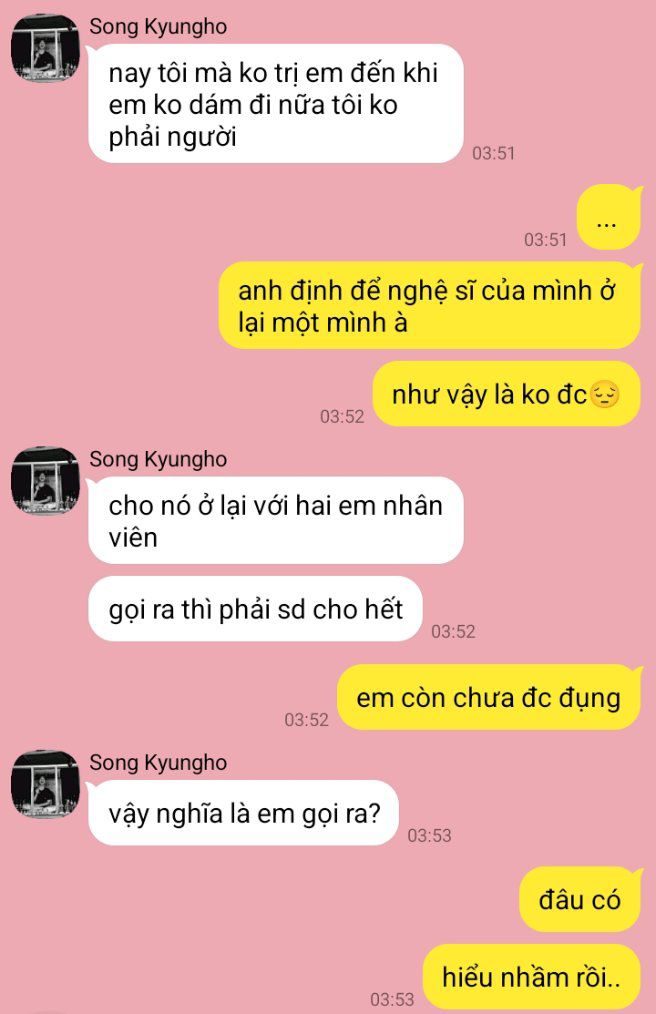Tap the 03:53 timestamp beside 'vậy nghĩa là' bubble
The width and height of the screenshot is (656, 1014).
(x=430, y=836)
